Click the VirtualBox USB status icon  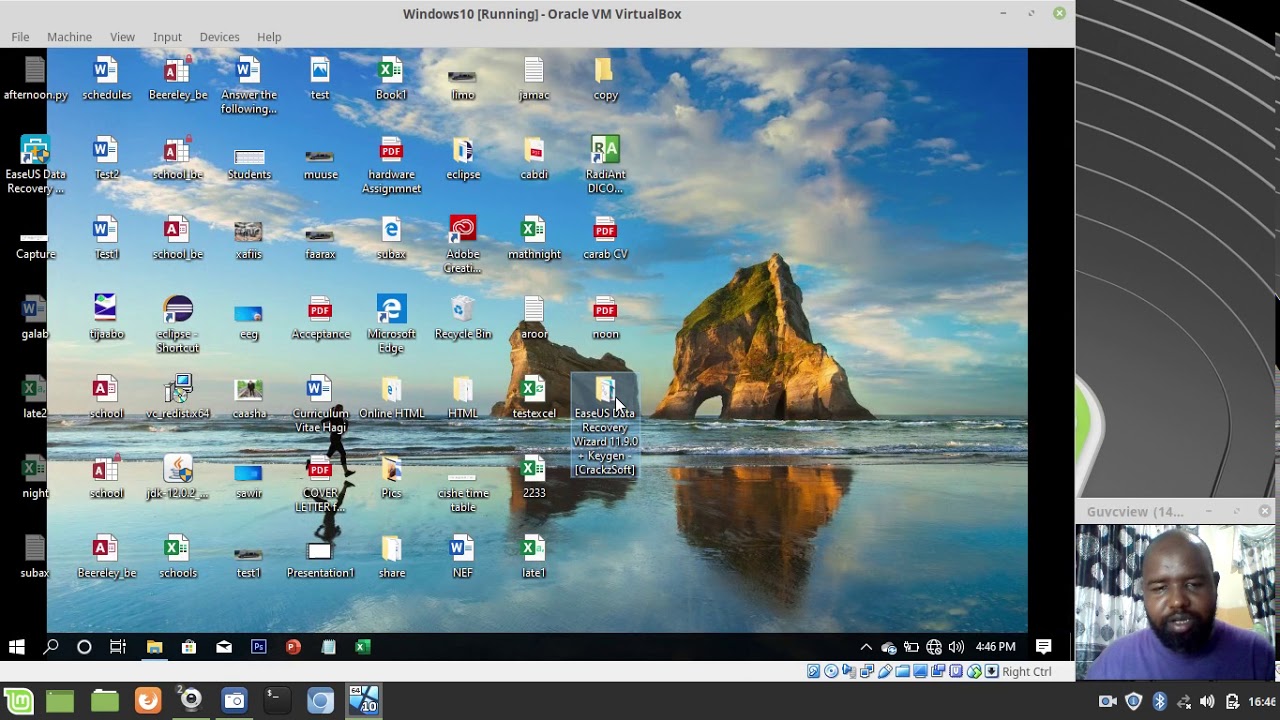pyautogui.click(x=885, y=671)
